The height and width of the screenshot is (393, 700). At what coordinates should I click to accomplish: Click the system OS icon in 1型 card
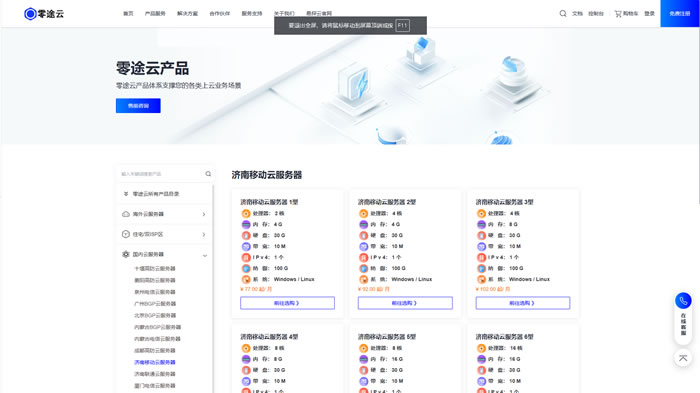pyautogui.click(x=246, y=279)
